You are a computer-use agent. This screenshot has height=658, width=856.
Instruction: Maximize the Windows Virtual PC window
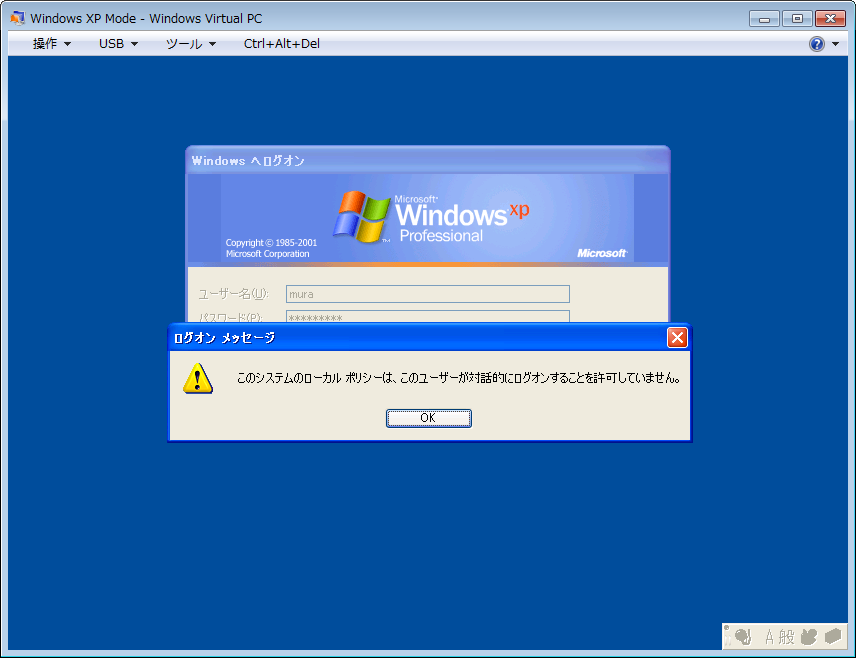[797, 19]
